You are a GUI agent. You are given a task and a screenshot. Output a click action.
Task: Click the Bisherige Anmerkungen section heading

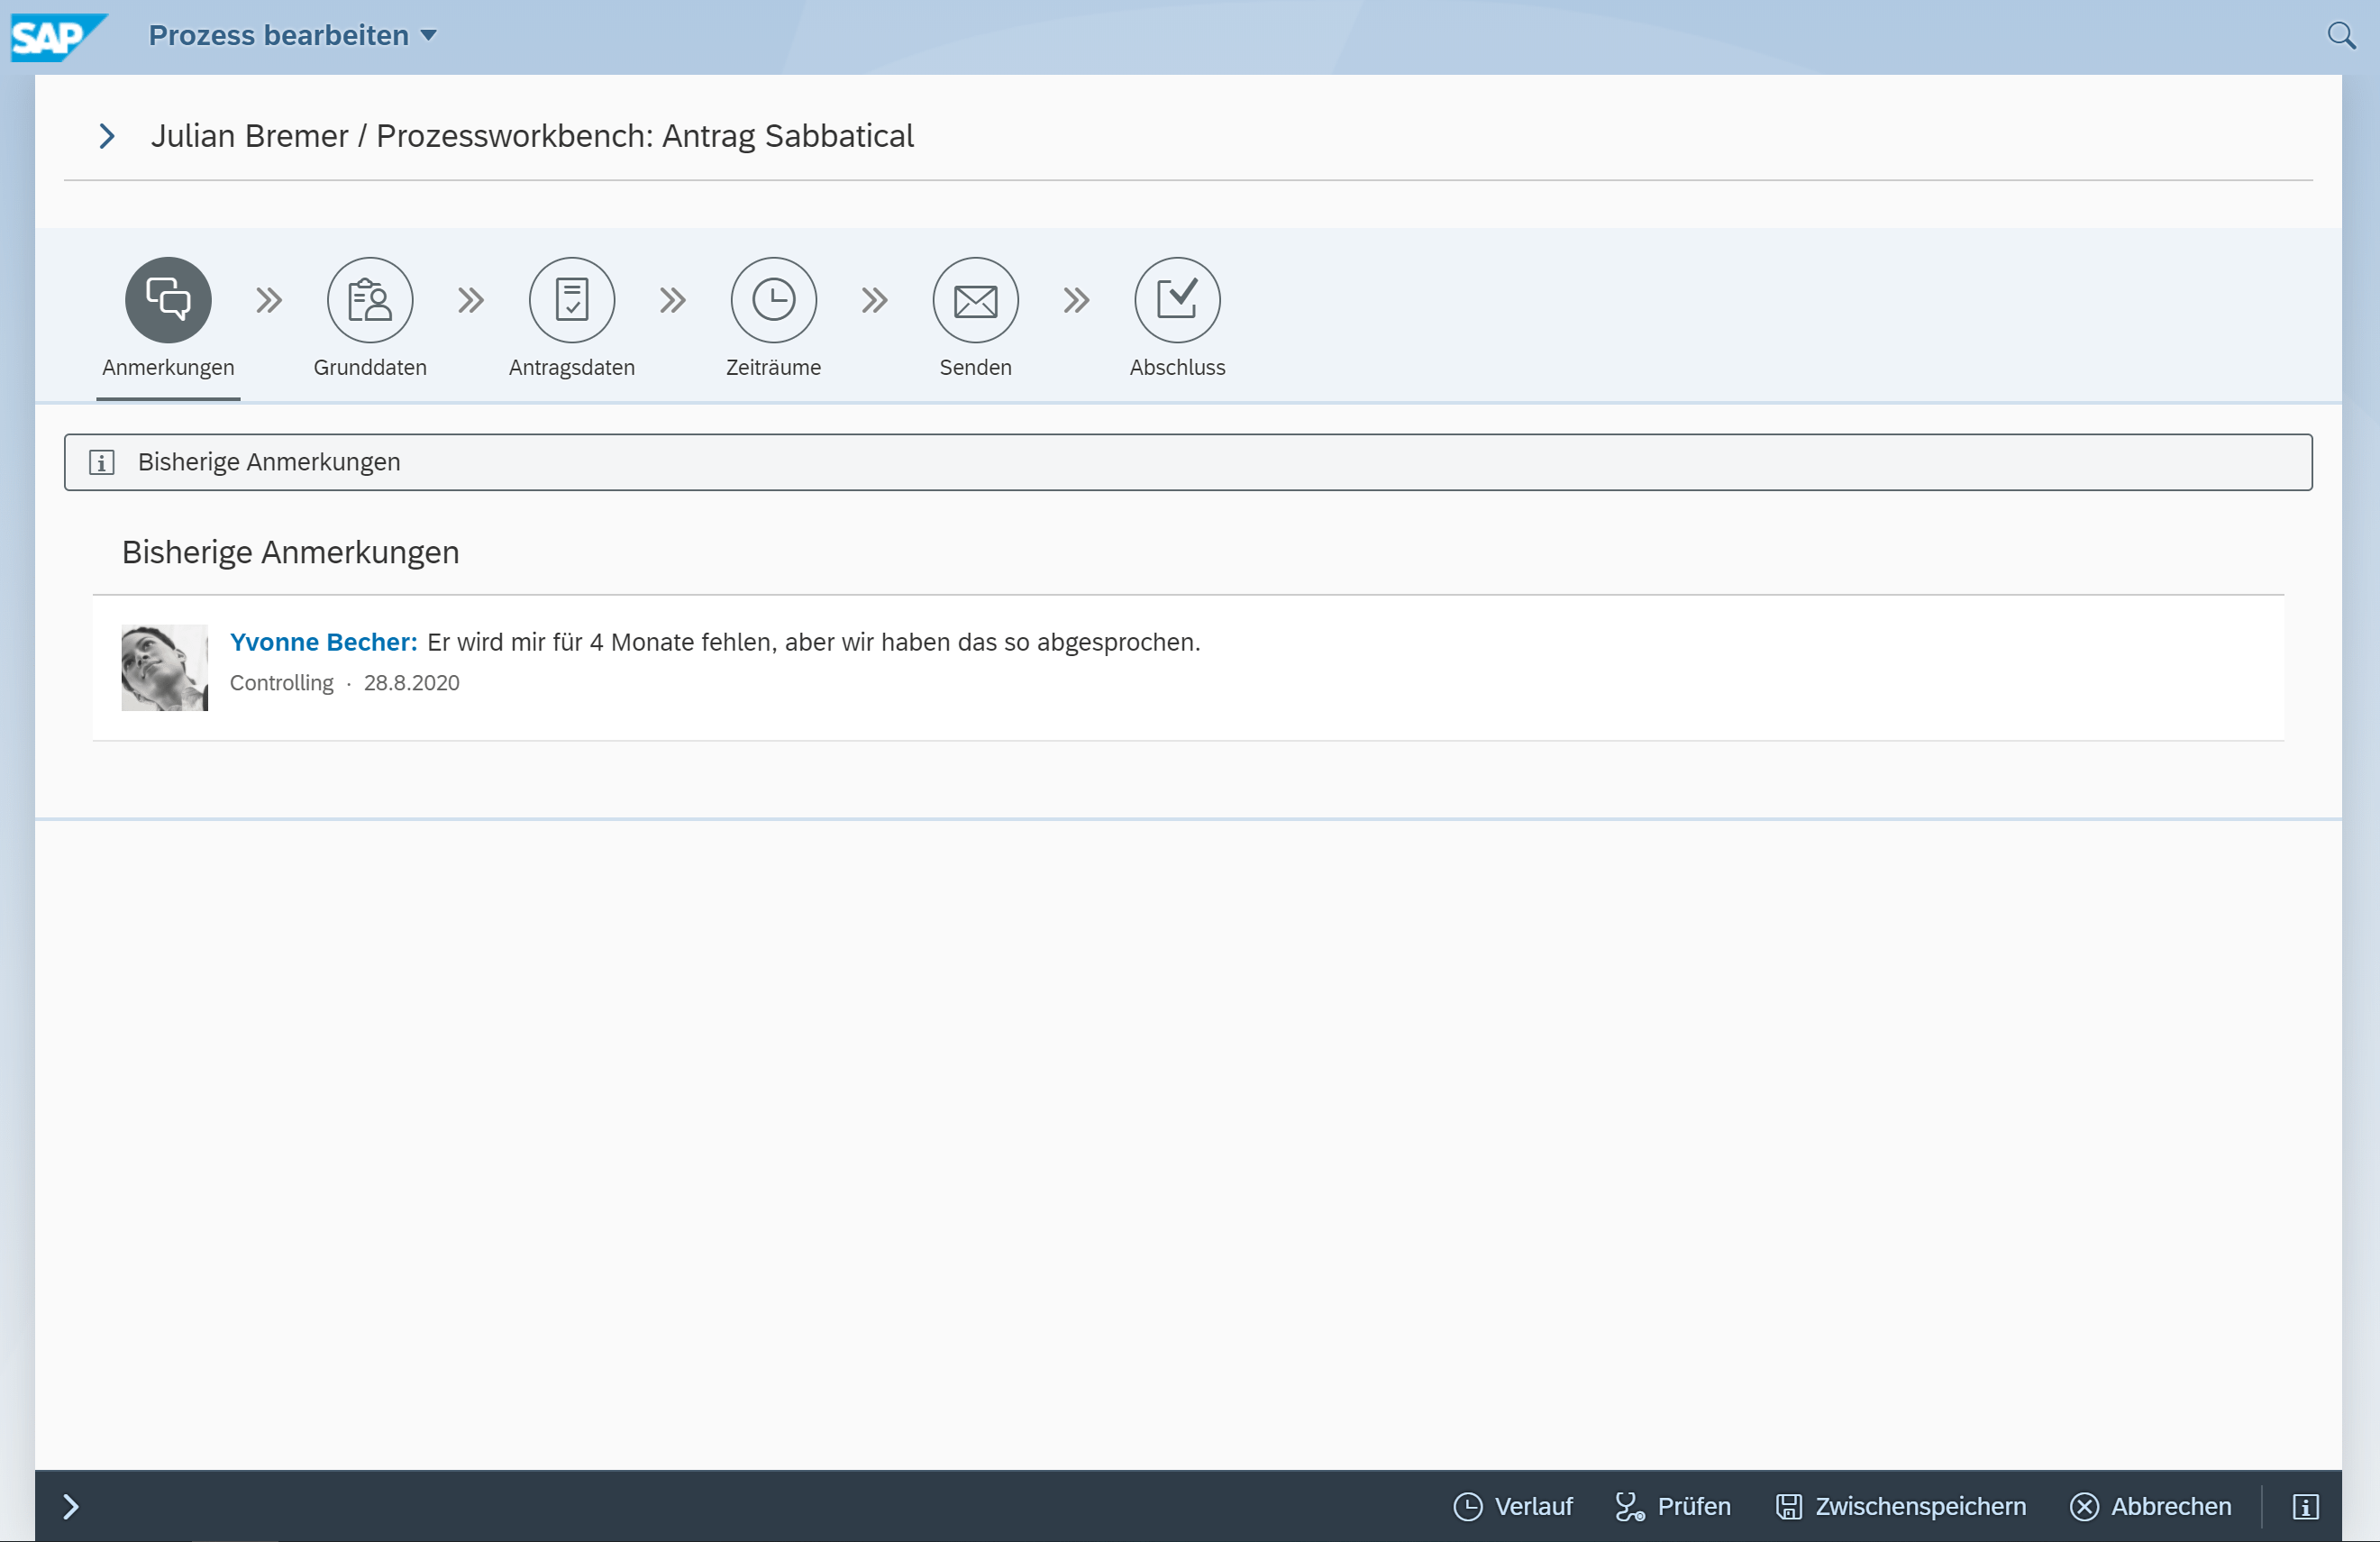[x=291, y=552]
